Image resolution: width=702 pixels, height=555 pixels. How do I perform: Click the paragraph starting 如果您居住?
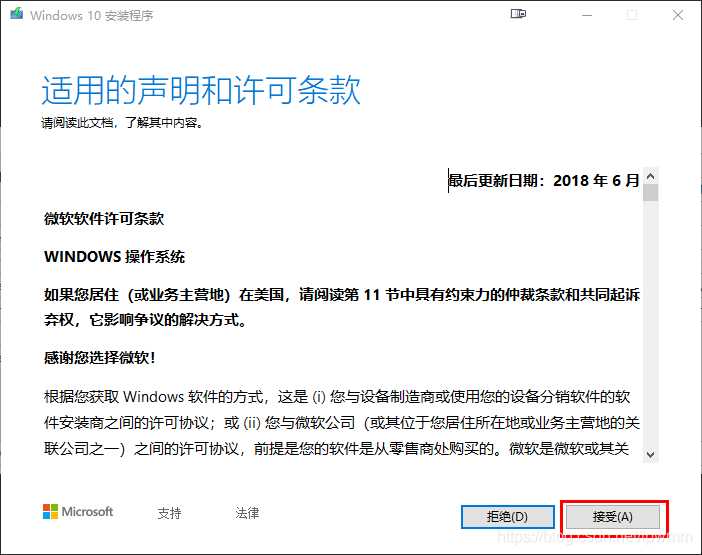[x=342, y=307]
